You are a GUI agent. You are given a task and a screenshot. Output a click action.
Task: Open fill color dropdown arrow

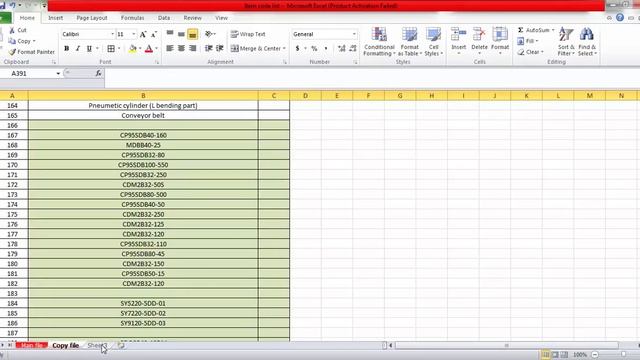coord(140,49)
